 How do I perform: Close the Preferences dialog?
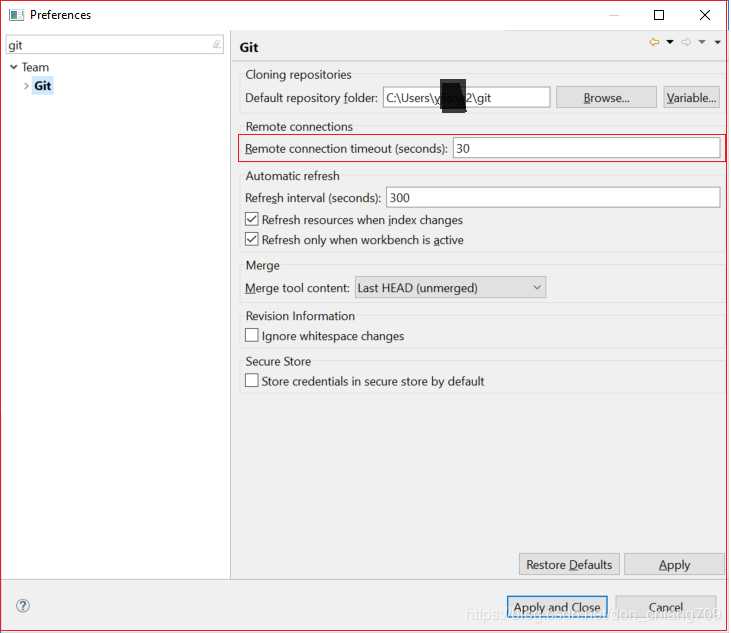click(705, 15)
